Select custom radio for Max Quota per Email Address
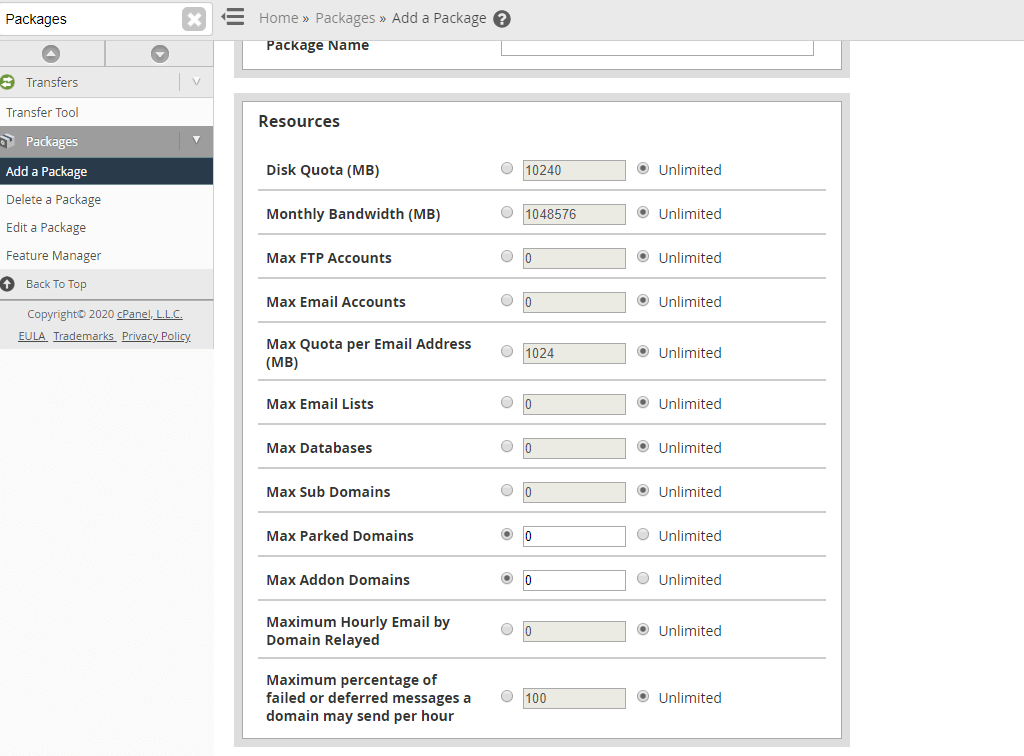 point(507,351)
